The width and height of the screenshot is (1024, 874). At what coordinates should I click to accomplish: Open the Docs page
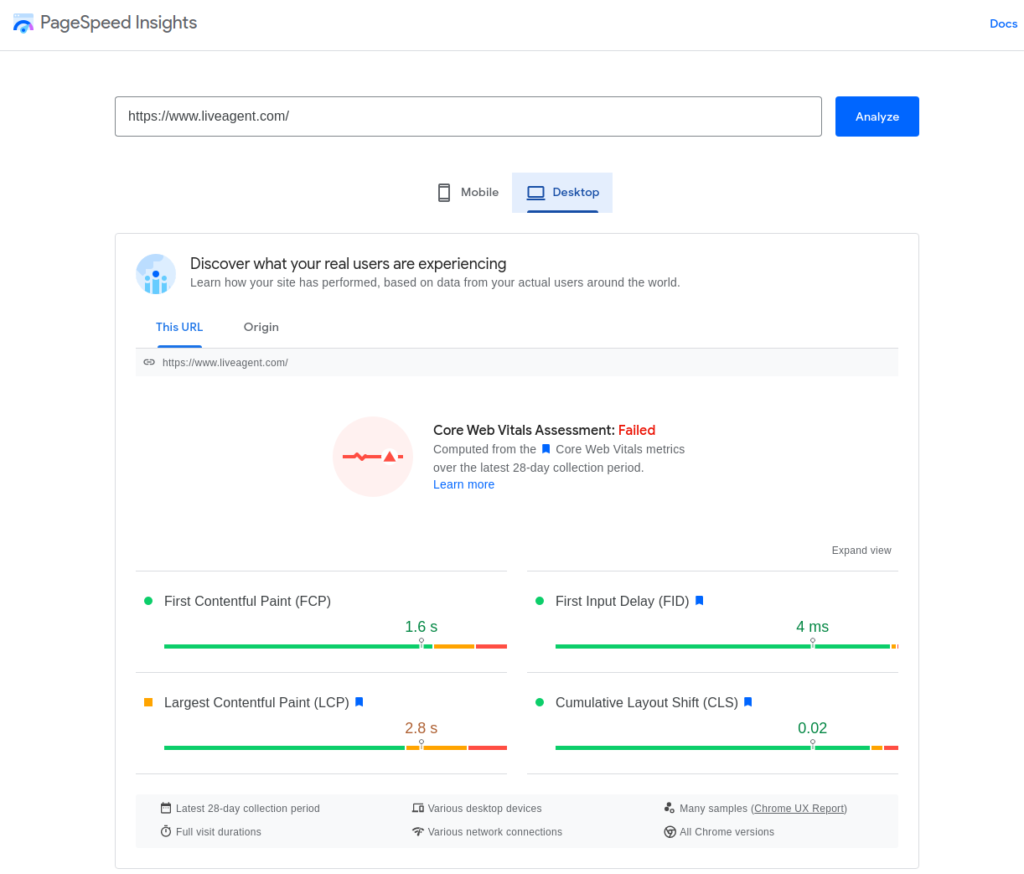coord(1003,23)
